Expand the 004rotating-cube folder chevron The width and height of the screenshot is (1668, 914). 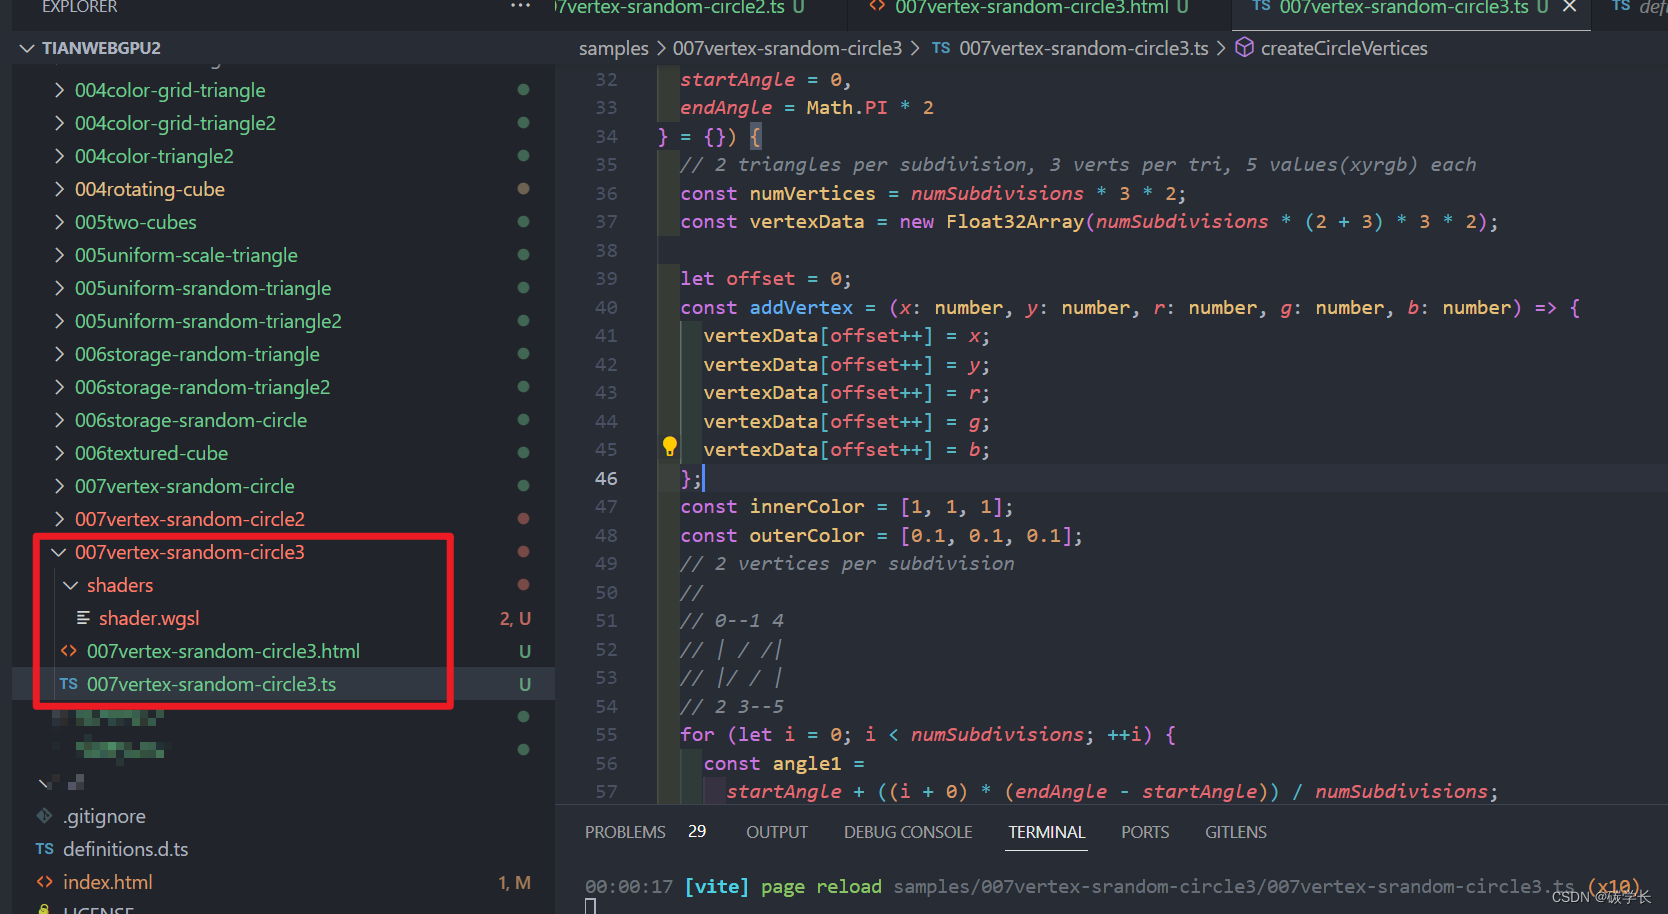coord(60,189)
